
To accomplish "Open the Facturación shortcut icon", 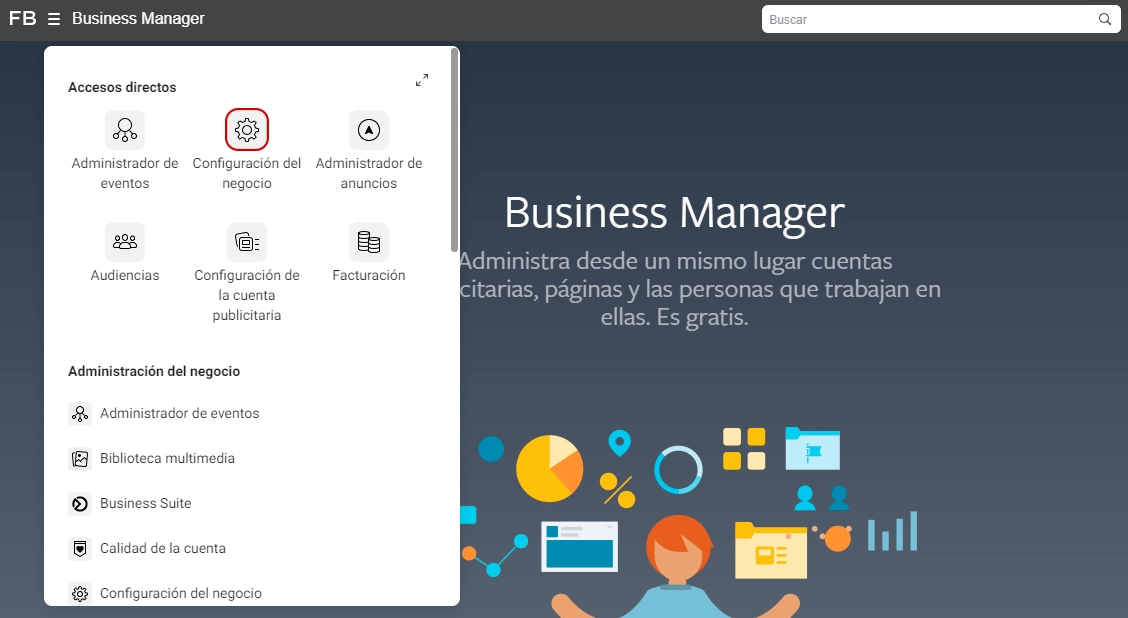I will pyautogui.click(x=369, y=242).
